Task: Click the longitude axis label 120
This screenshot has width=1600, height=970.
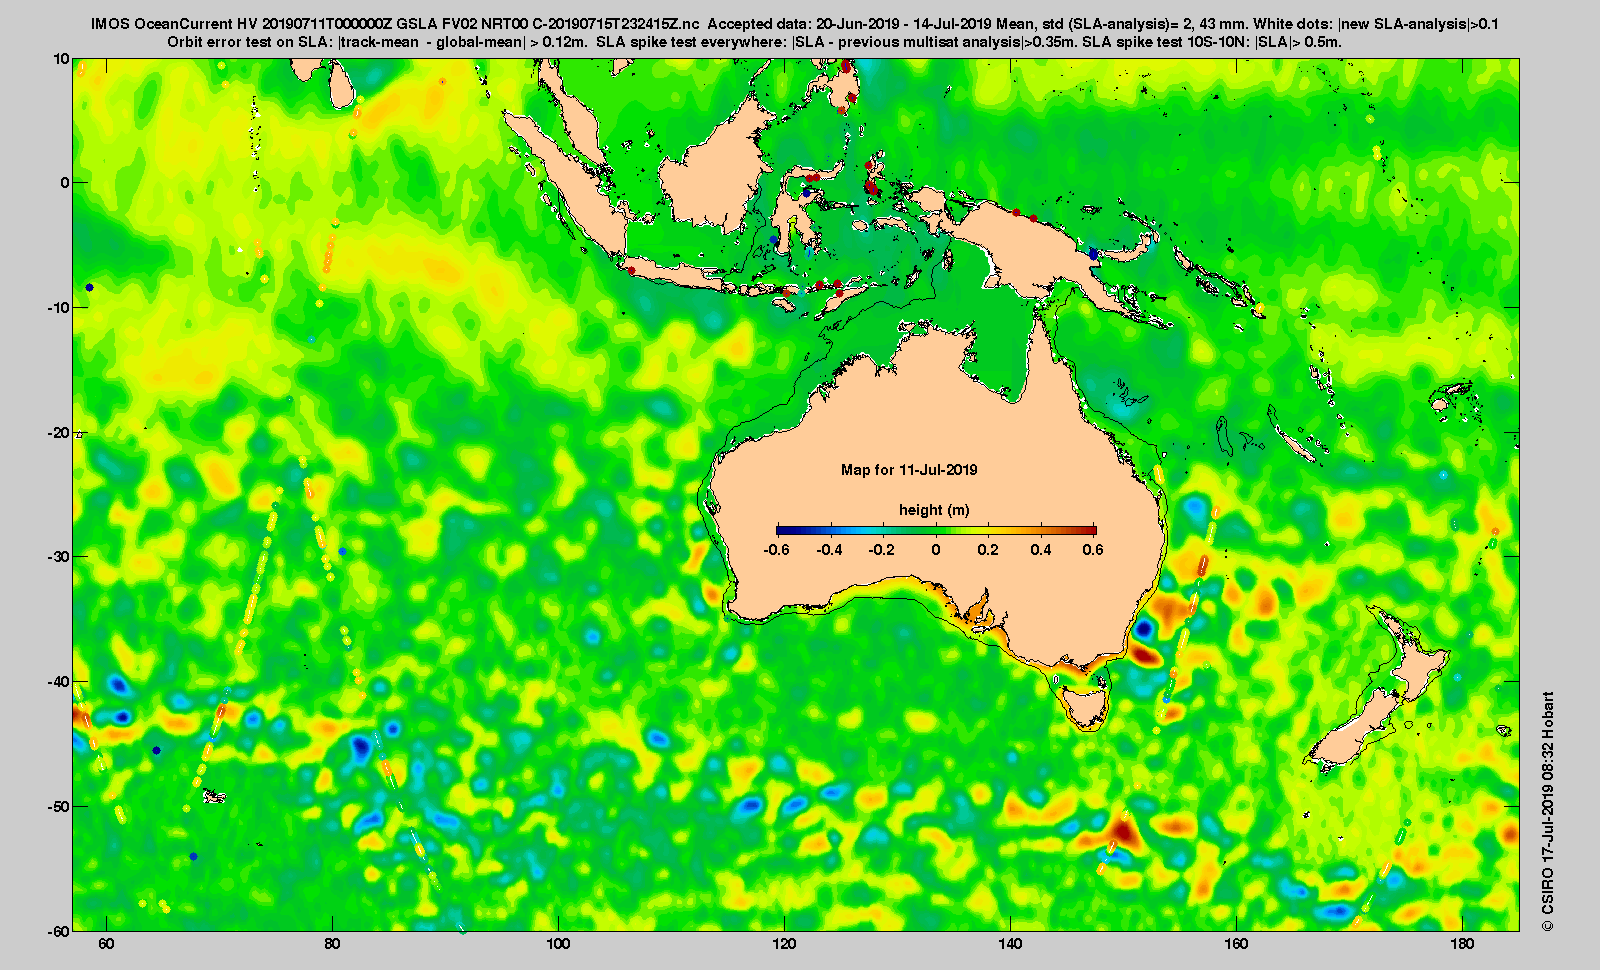Action: (x=784, y=944)
